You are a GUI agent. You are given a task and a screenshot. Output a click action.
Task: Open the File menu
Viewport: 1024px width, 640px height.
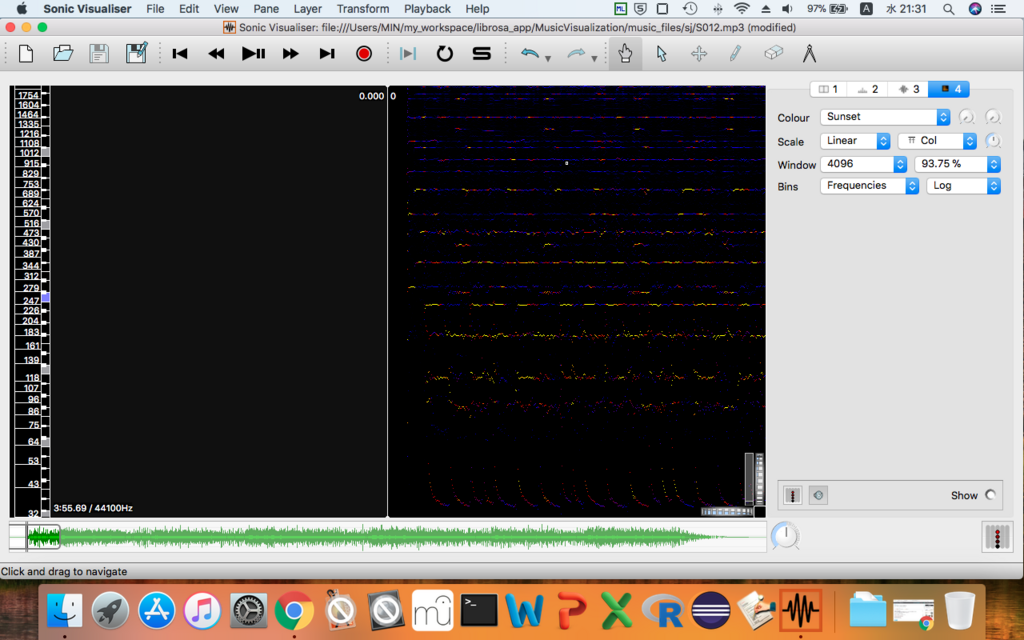coord(155,8)
